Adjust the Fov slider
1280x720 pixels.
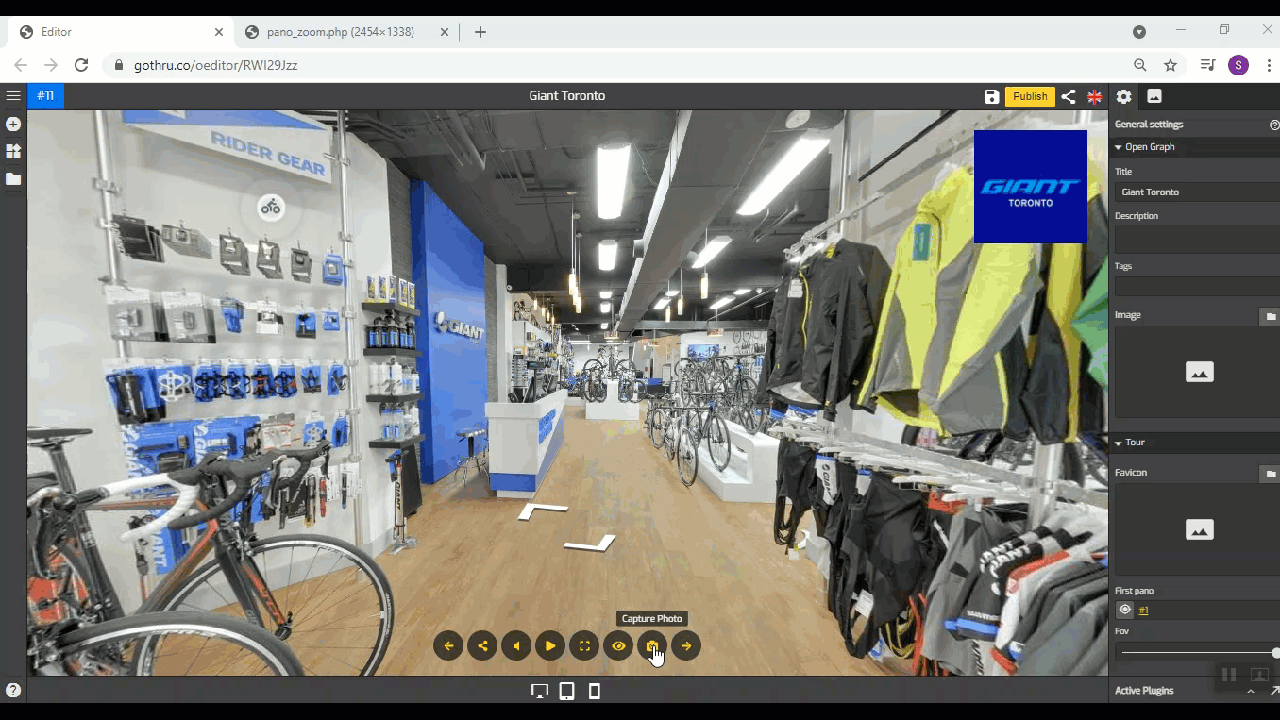pos(1198,653)
